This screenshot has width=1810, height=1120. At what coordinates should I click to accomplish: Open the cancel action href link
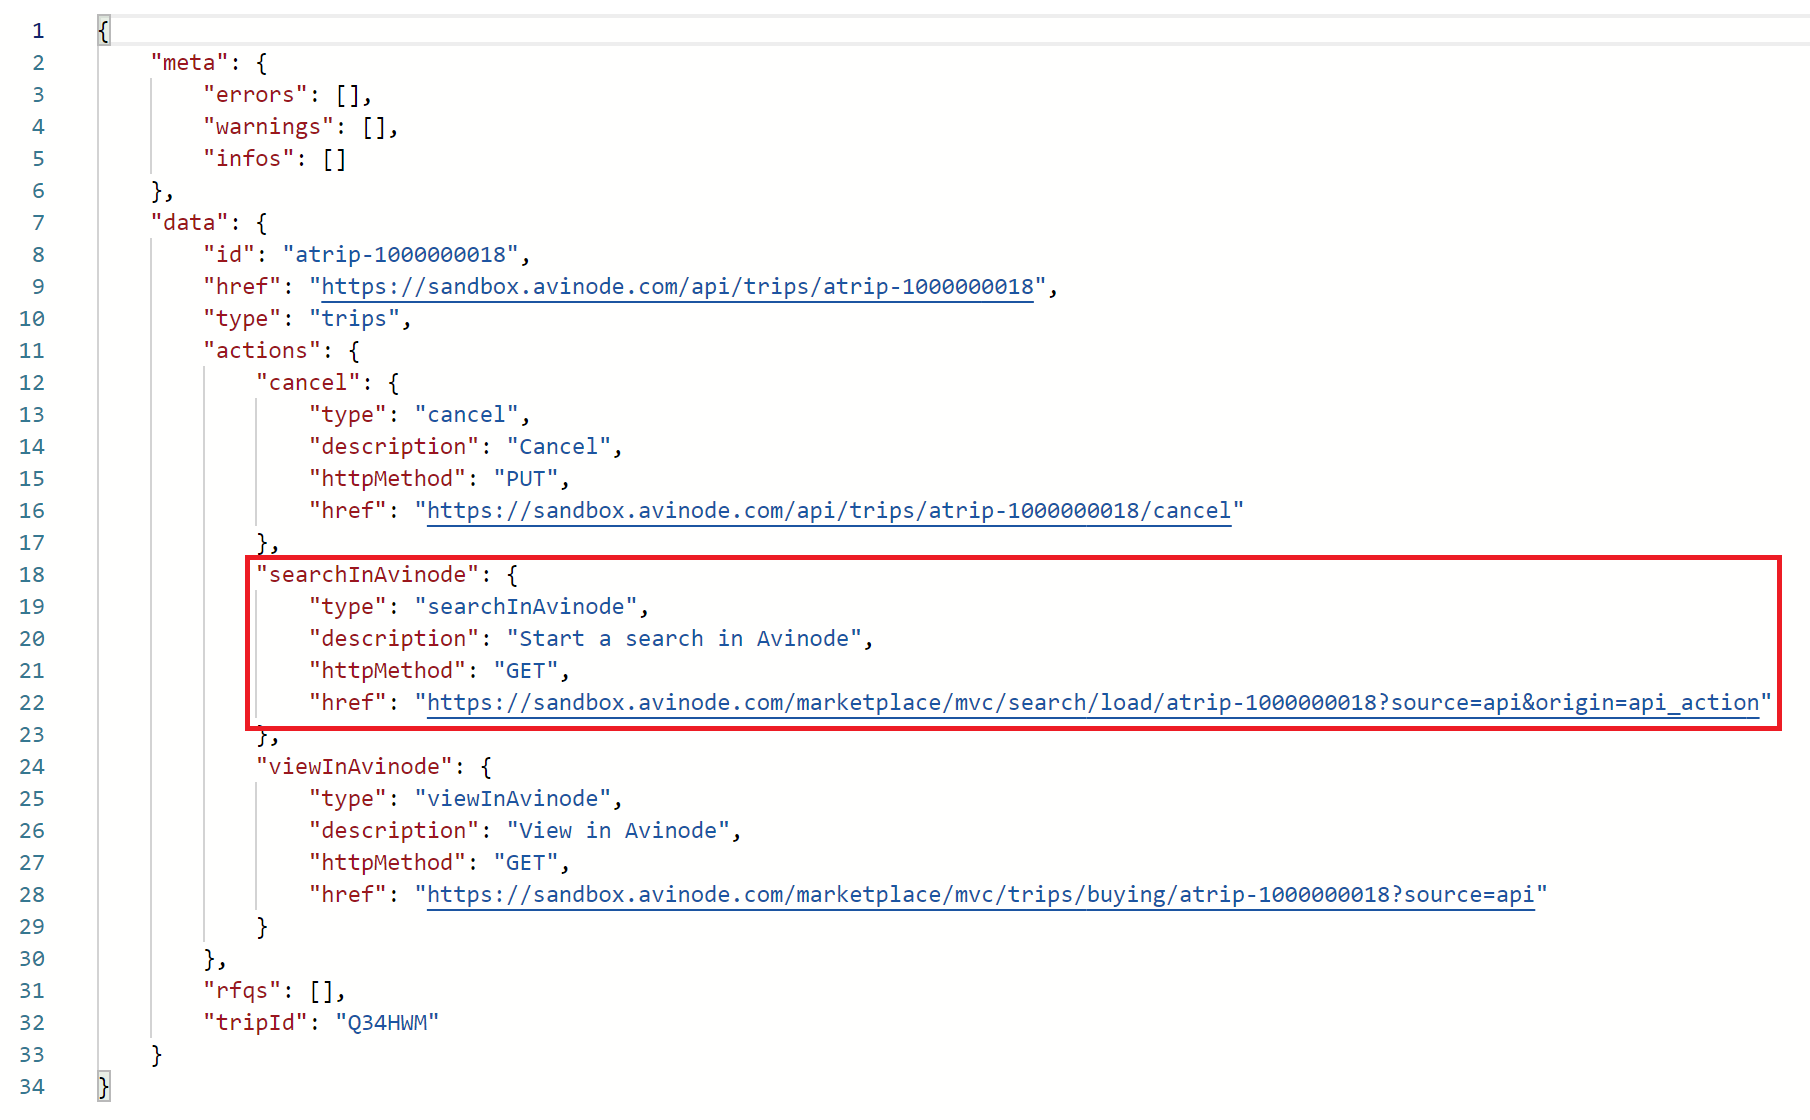point(829,511)
